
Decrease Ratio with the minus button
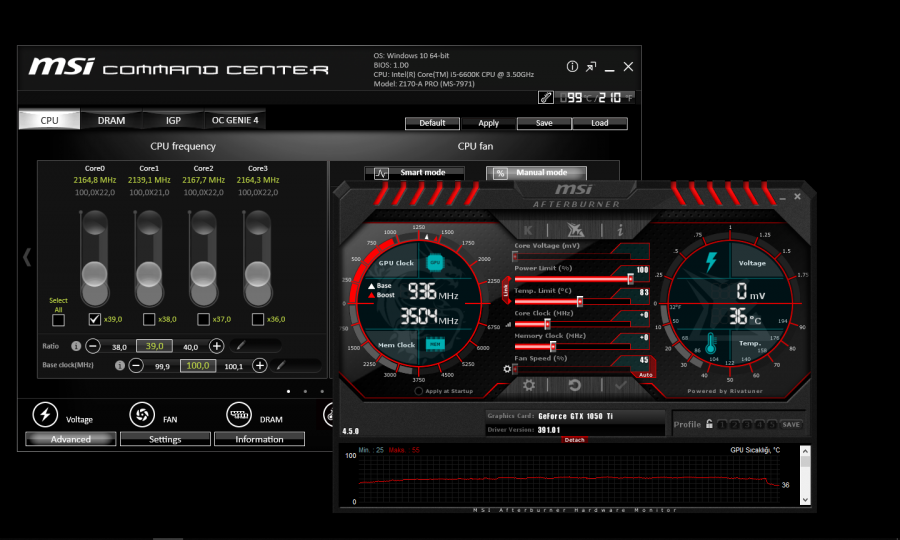tap(93, 346)
